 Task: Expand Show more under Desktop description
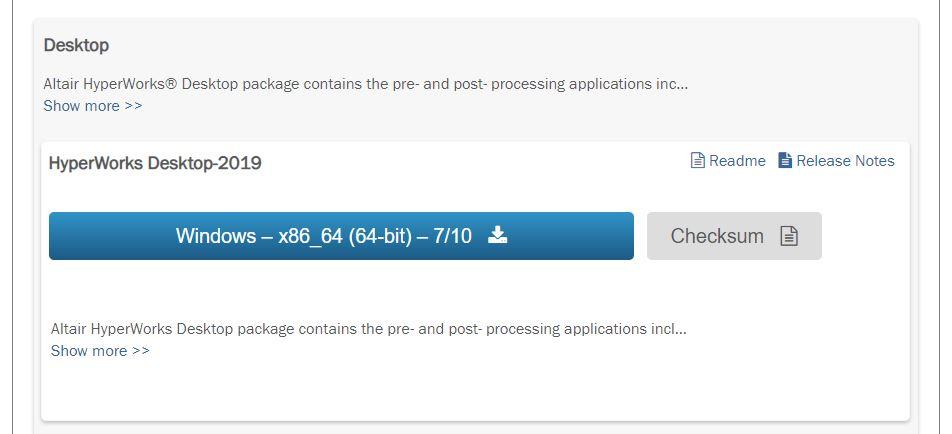point(93,106)
